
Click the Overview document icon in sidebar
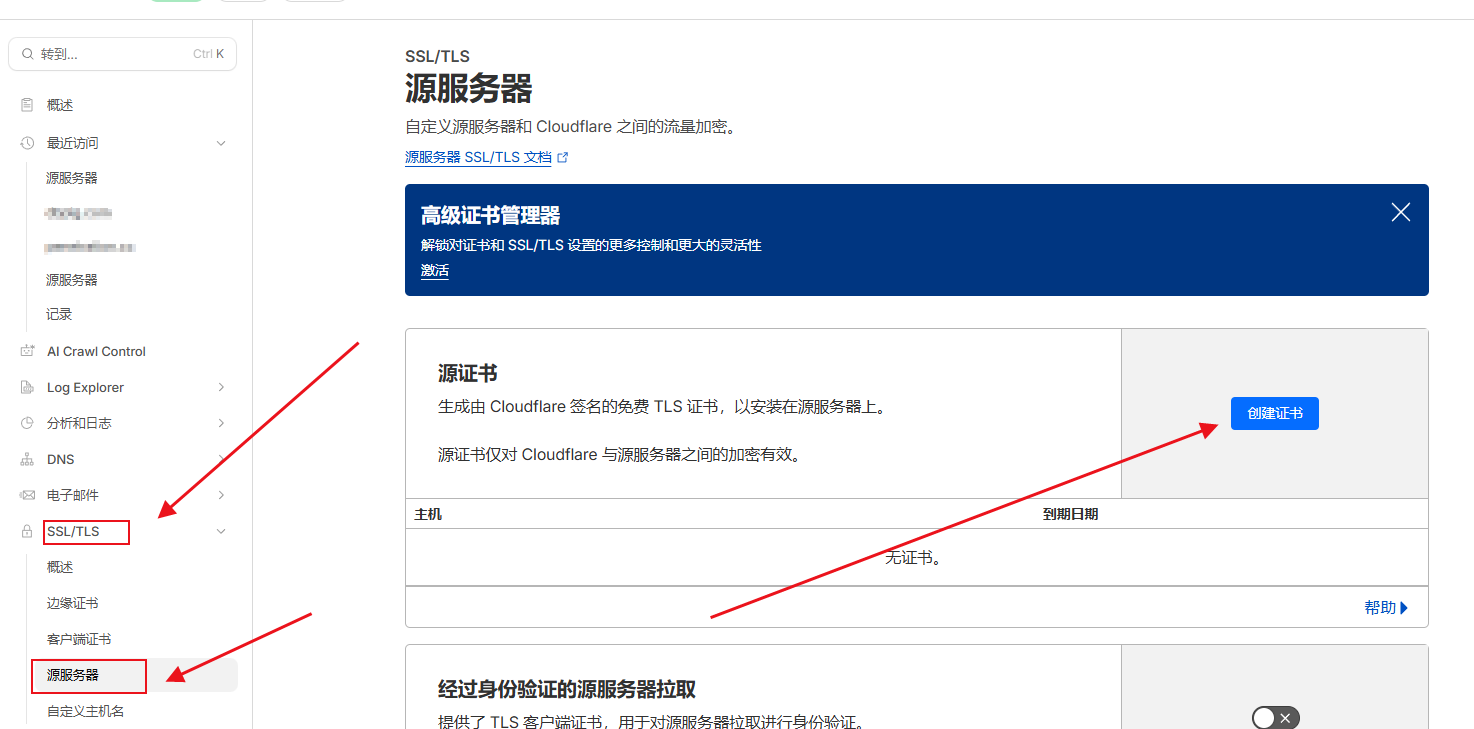(27, 105)
